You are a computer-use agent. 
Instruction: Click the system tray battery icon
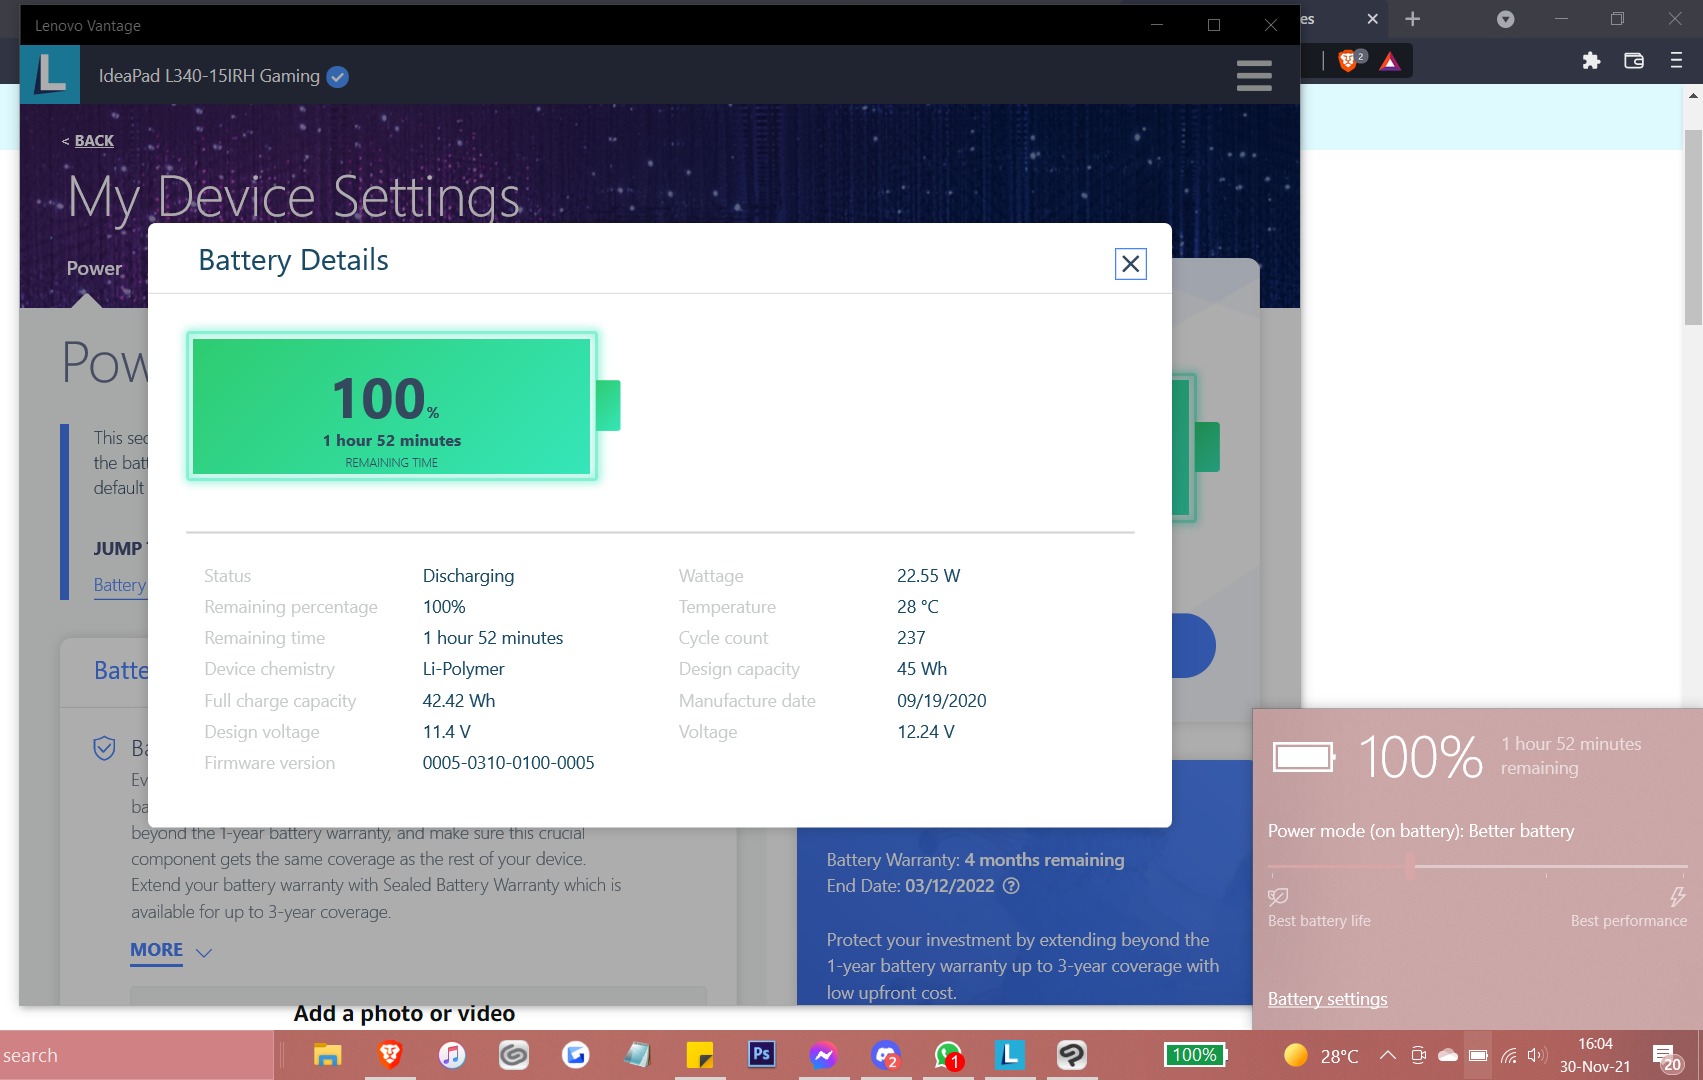(x=1478, y=1055)
